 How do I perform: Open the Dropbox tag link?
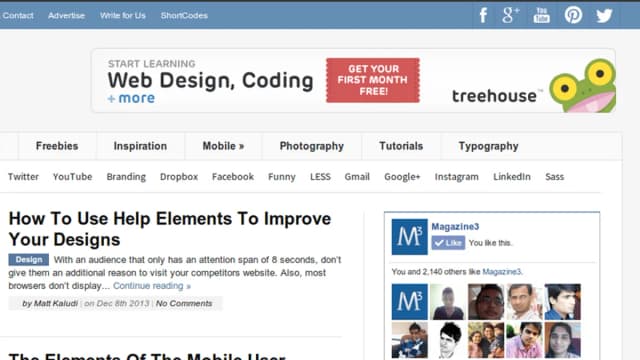pyautogui.click(x=179, y=177)
